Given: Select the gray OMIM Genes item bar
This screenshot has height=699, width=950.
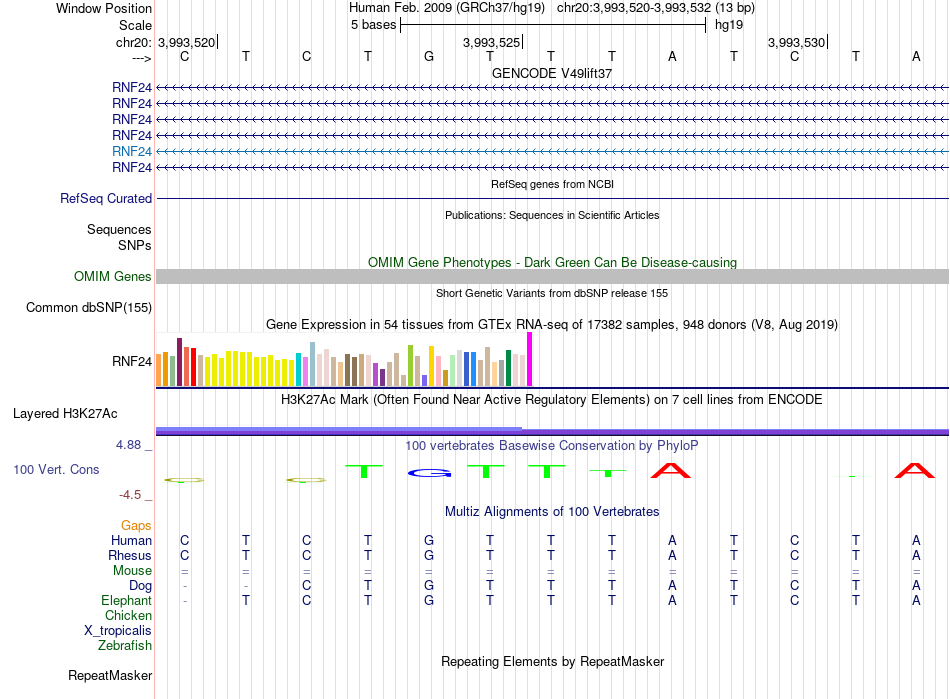Looking at the screenshot, I should pos(552,277).
